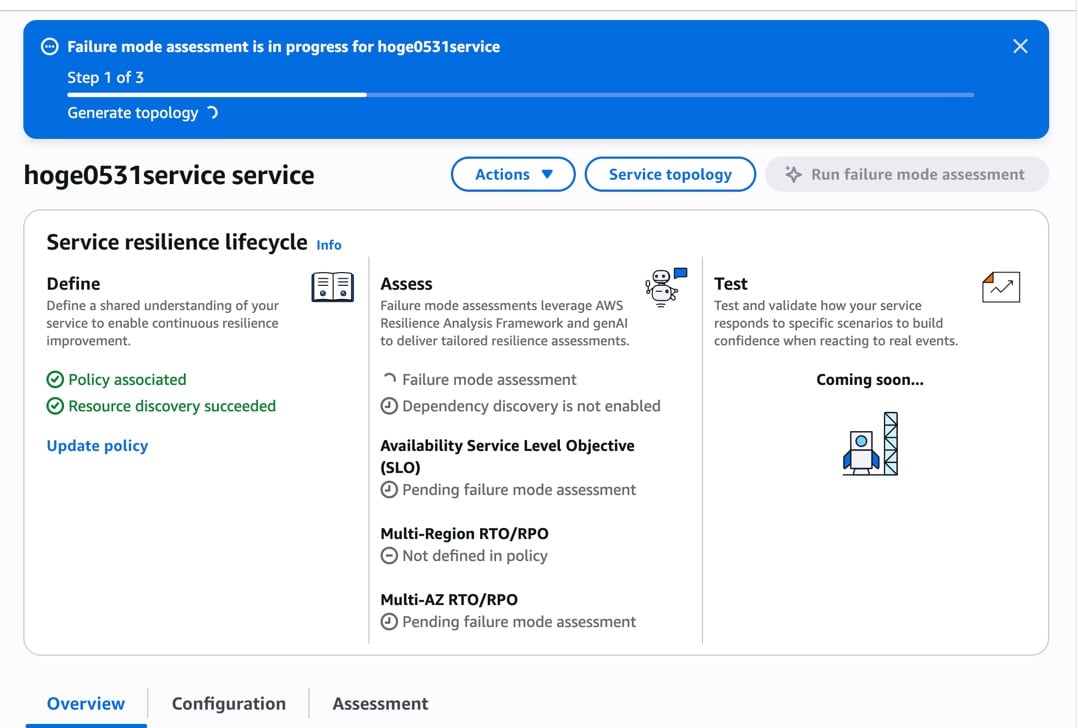Click the Coming soon rocket illustration
Viewport: 1078px width, 728px height.
(870, 443)
